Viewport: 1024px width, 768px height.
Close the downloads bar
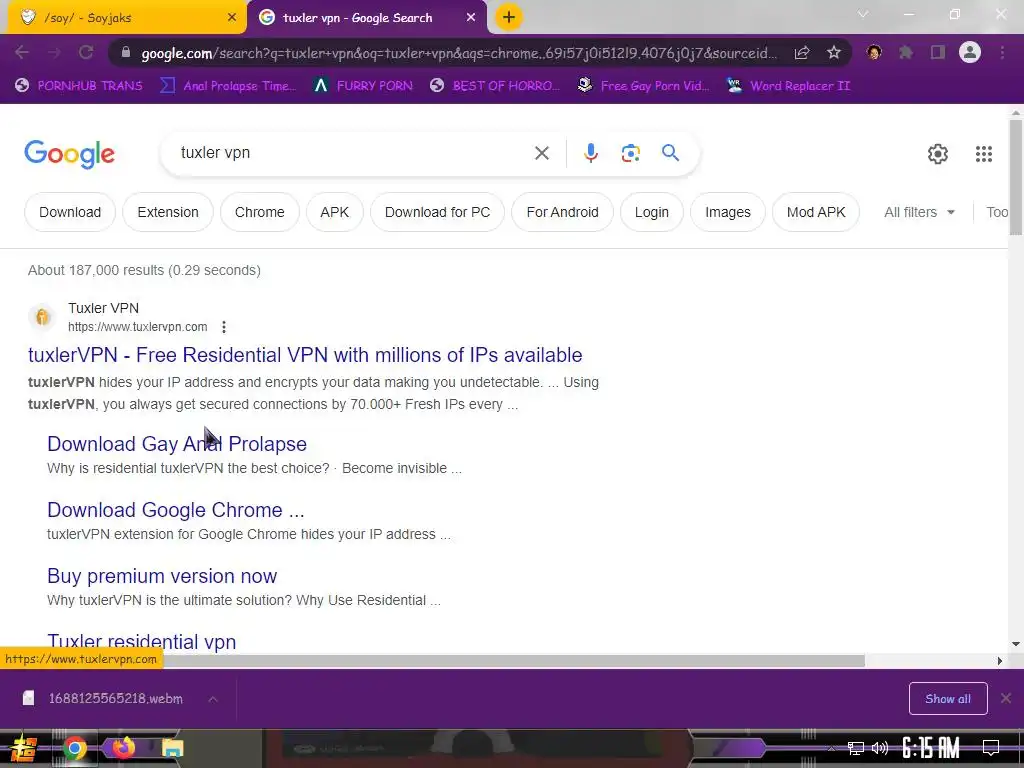click(1006, 698)
